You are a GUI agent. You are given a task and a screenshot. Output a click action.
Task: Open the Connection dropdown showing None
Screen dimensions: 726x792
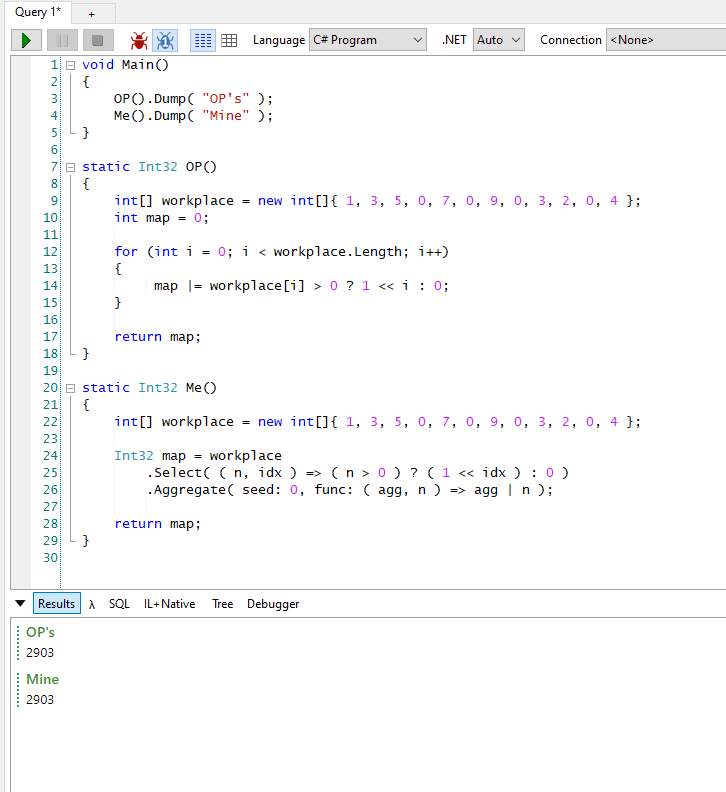pos(666,40)
